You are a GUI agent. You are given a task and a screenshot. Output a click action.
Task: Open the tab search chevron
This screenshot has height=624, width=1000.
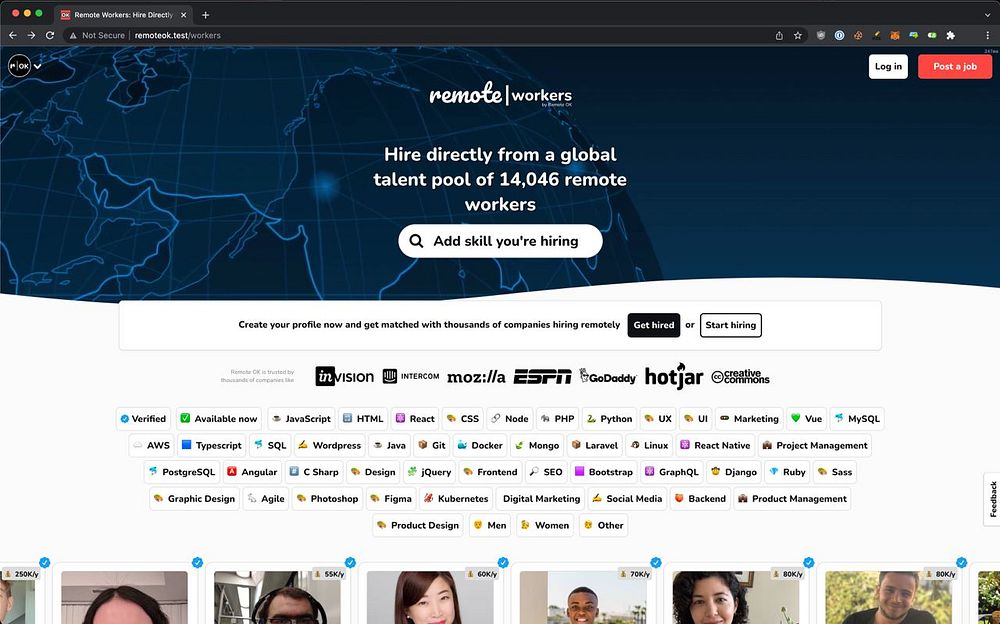tap(987, 15)
